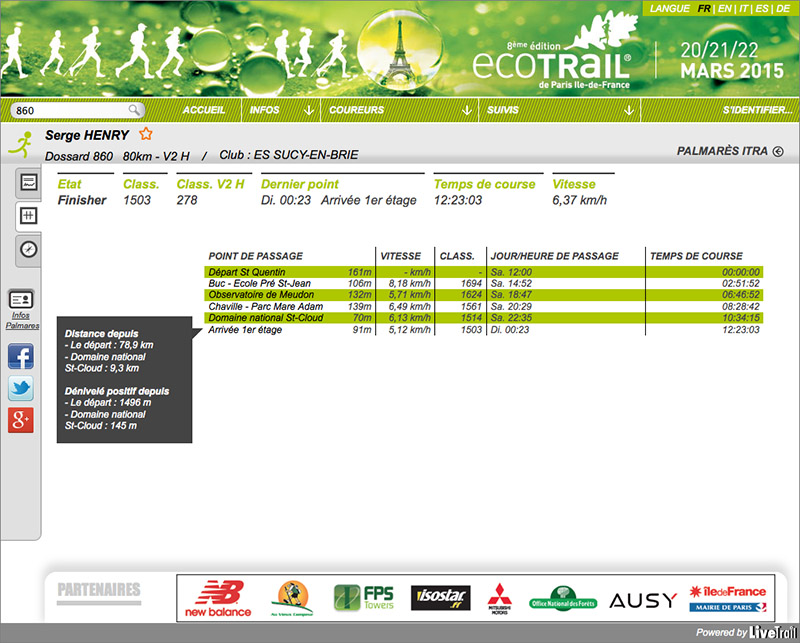Click the green running man icon
The height and width of the screenshot is (643, 800).
[20, 144]
